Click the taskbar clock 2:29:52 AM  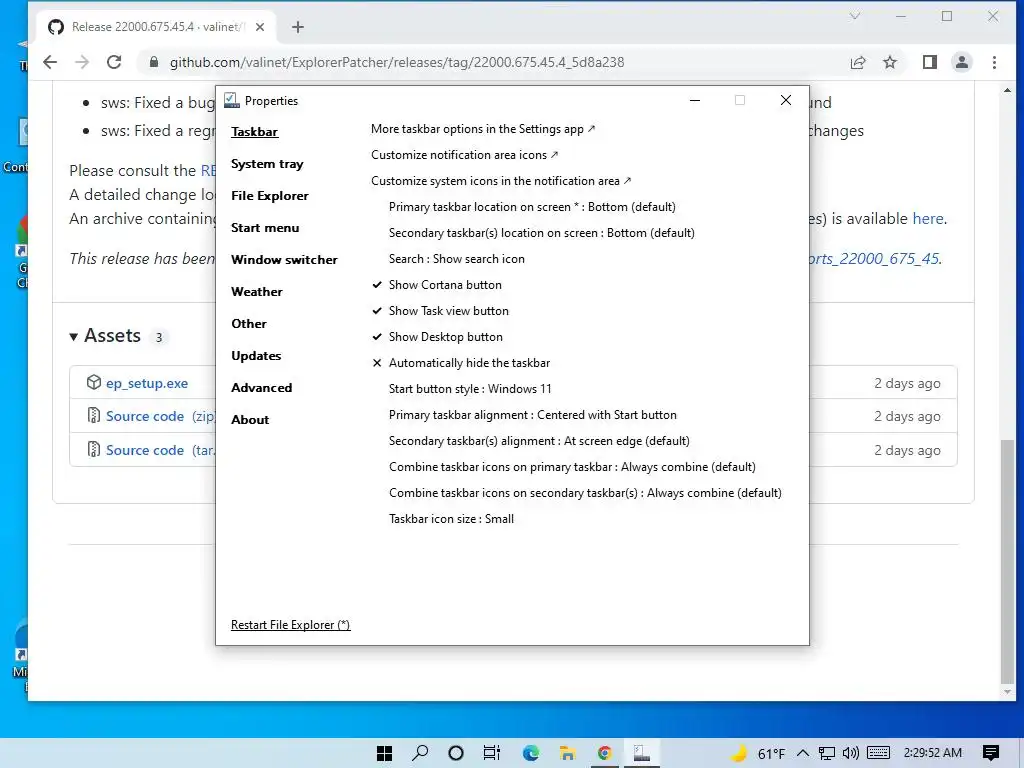tap(933, 754)
